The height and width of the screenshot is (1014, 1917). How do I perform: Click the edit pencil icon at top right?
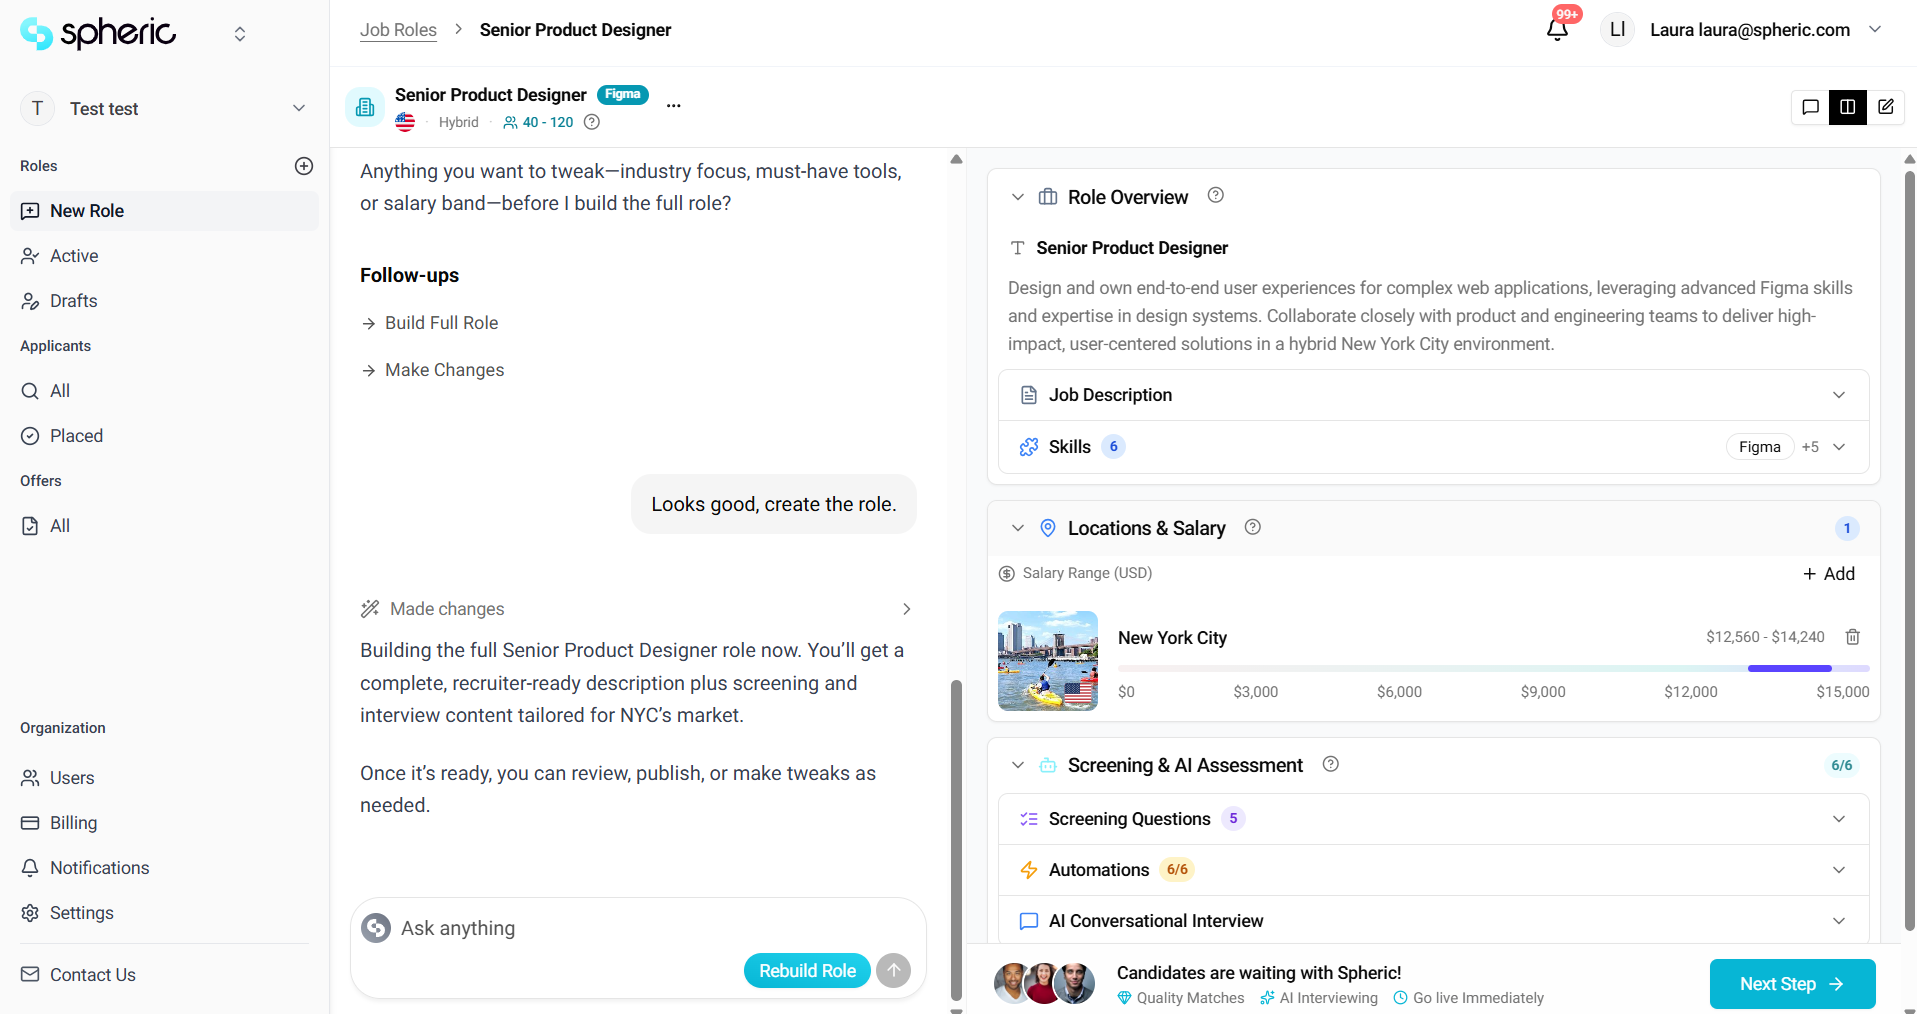click(x=1885, y=107)
